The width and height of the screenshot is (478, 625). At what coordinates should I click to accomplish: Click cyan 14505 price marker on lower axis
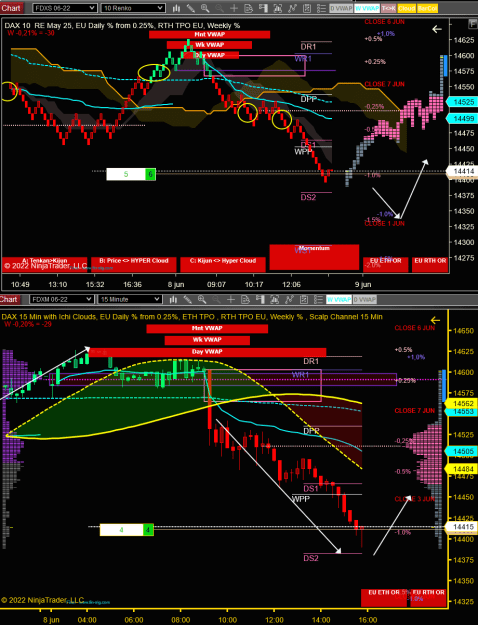click(463, 451)
